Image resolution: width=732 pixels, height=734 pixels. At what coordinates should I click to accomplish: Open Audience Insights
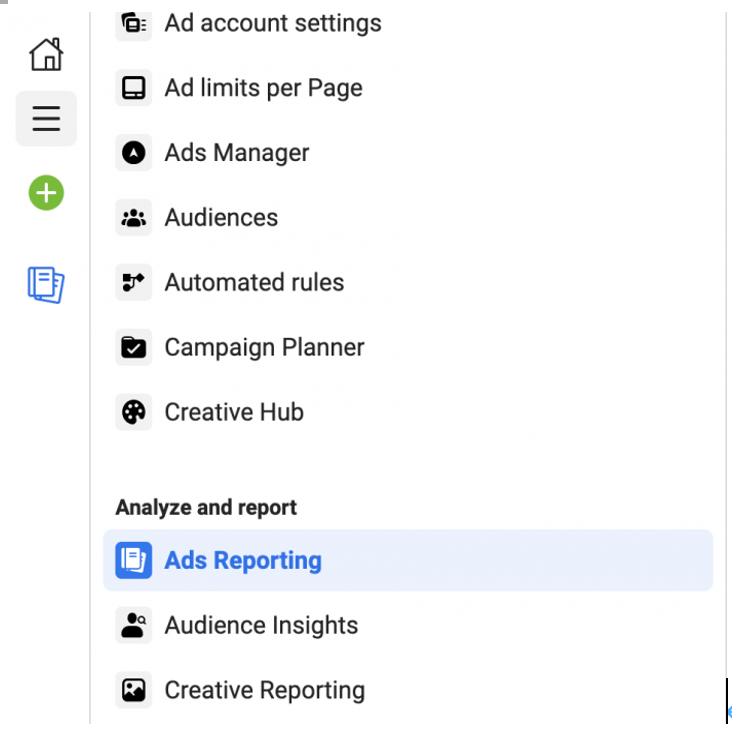(x=261, y=625)
